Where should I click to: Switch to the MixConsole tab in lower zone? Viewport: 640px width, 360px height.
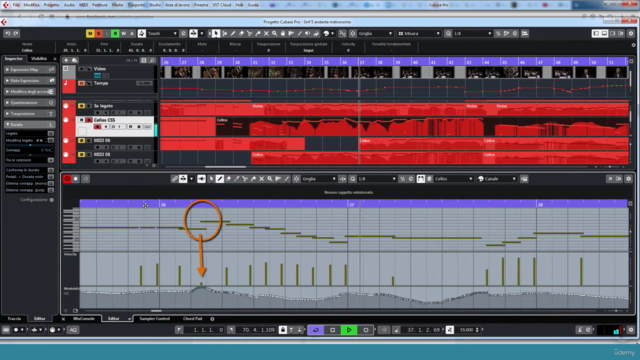(x=84, y=319)
